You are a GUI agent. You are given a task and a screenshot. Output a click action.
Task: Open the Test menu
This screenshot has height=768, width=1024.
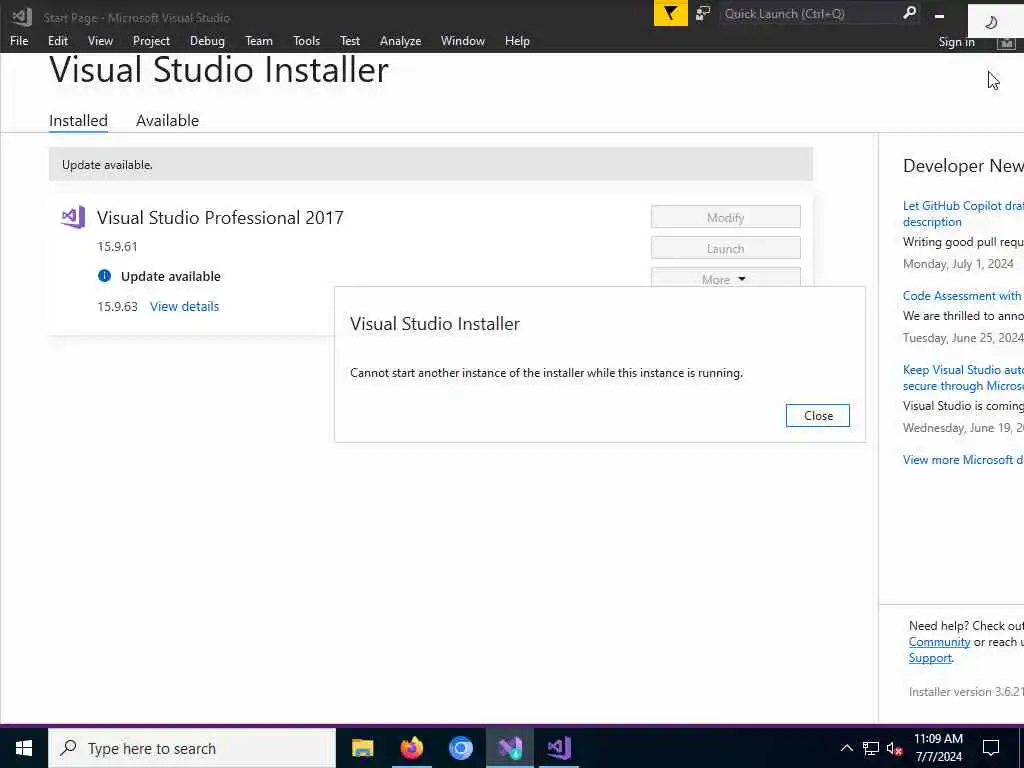coord(349,40)
